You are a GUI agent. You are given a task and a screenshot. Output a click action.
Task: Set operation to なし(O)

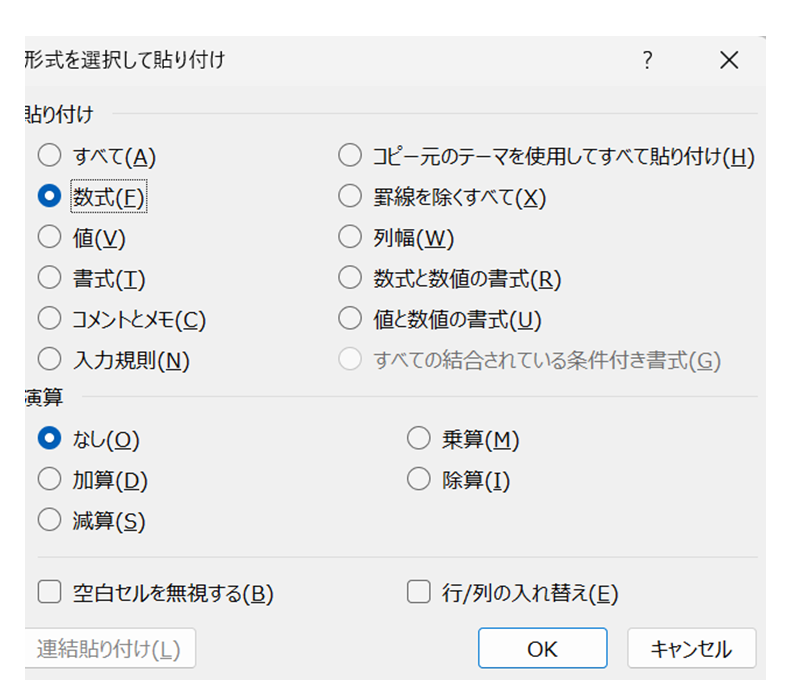(x=49, y=439)
